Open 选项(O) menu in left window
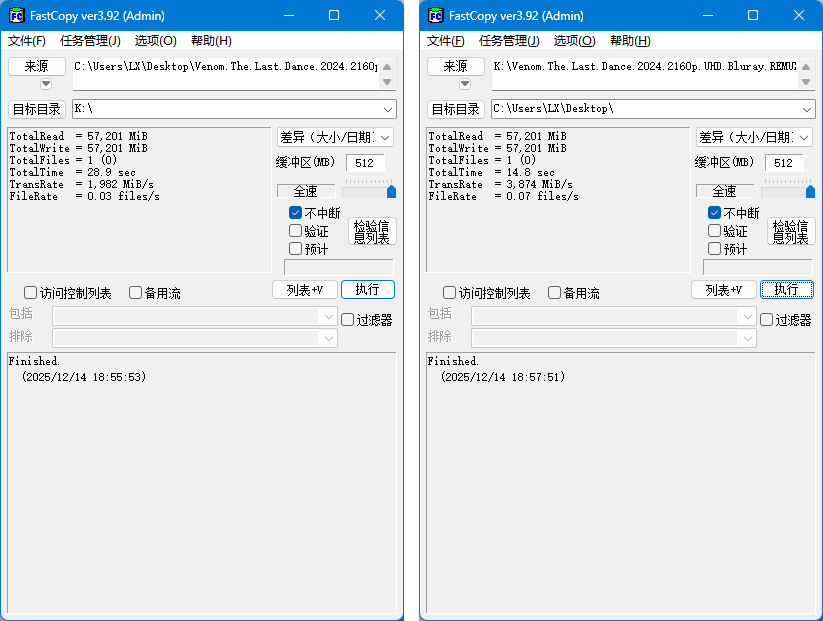823x621 pixels. coord(155,40)
